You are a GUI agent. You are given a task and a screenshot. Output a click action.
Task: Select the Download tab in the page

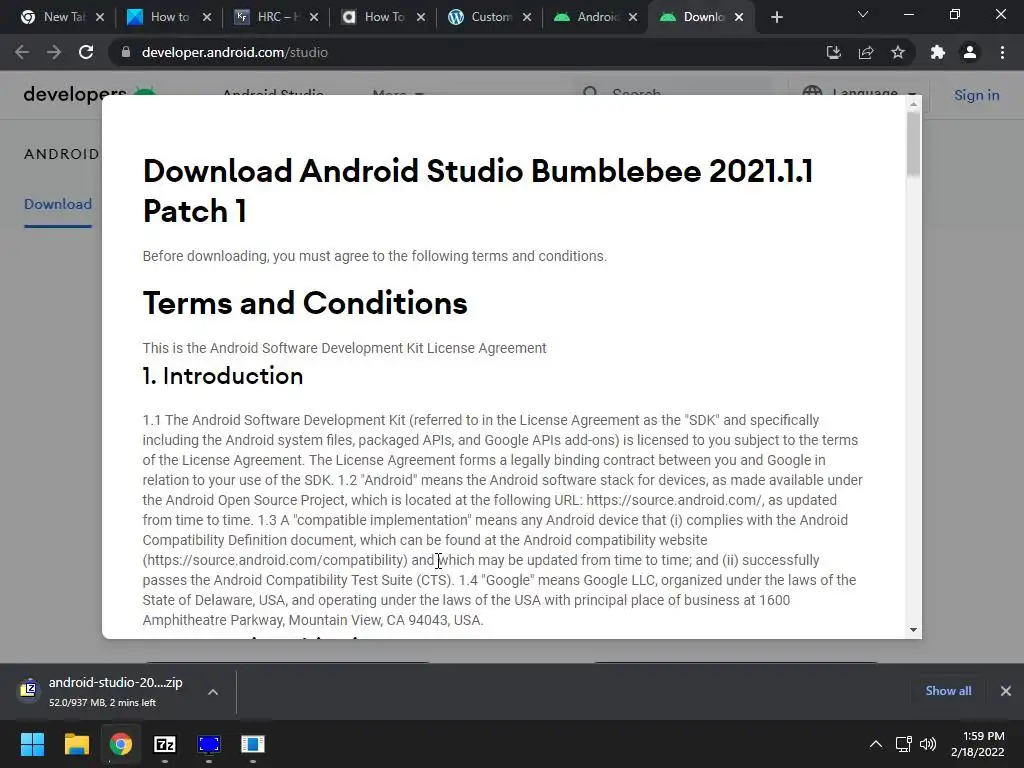click(58, 204)
